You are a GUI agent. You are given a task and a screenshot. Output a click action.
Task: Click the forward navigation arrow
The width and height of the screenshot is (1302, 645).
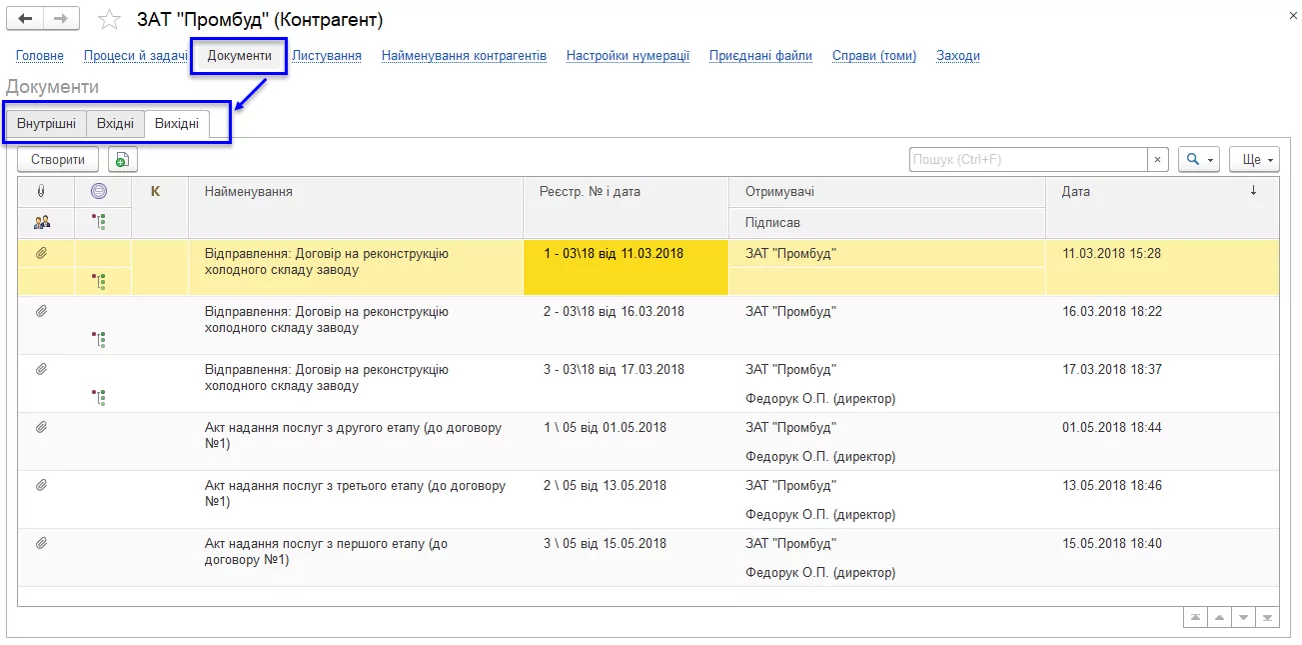tap(61, 19)
